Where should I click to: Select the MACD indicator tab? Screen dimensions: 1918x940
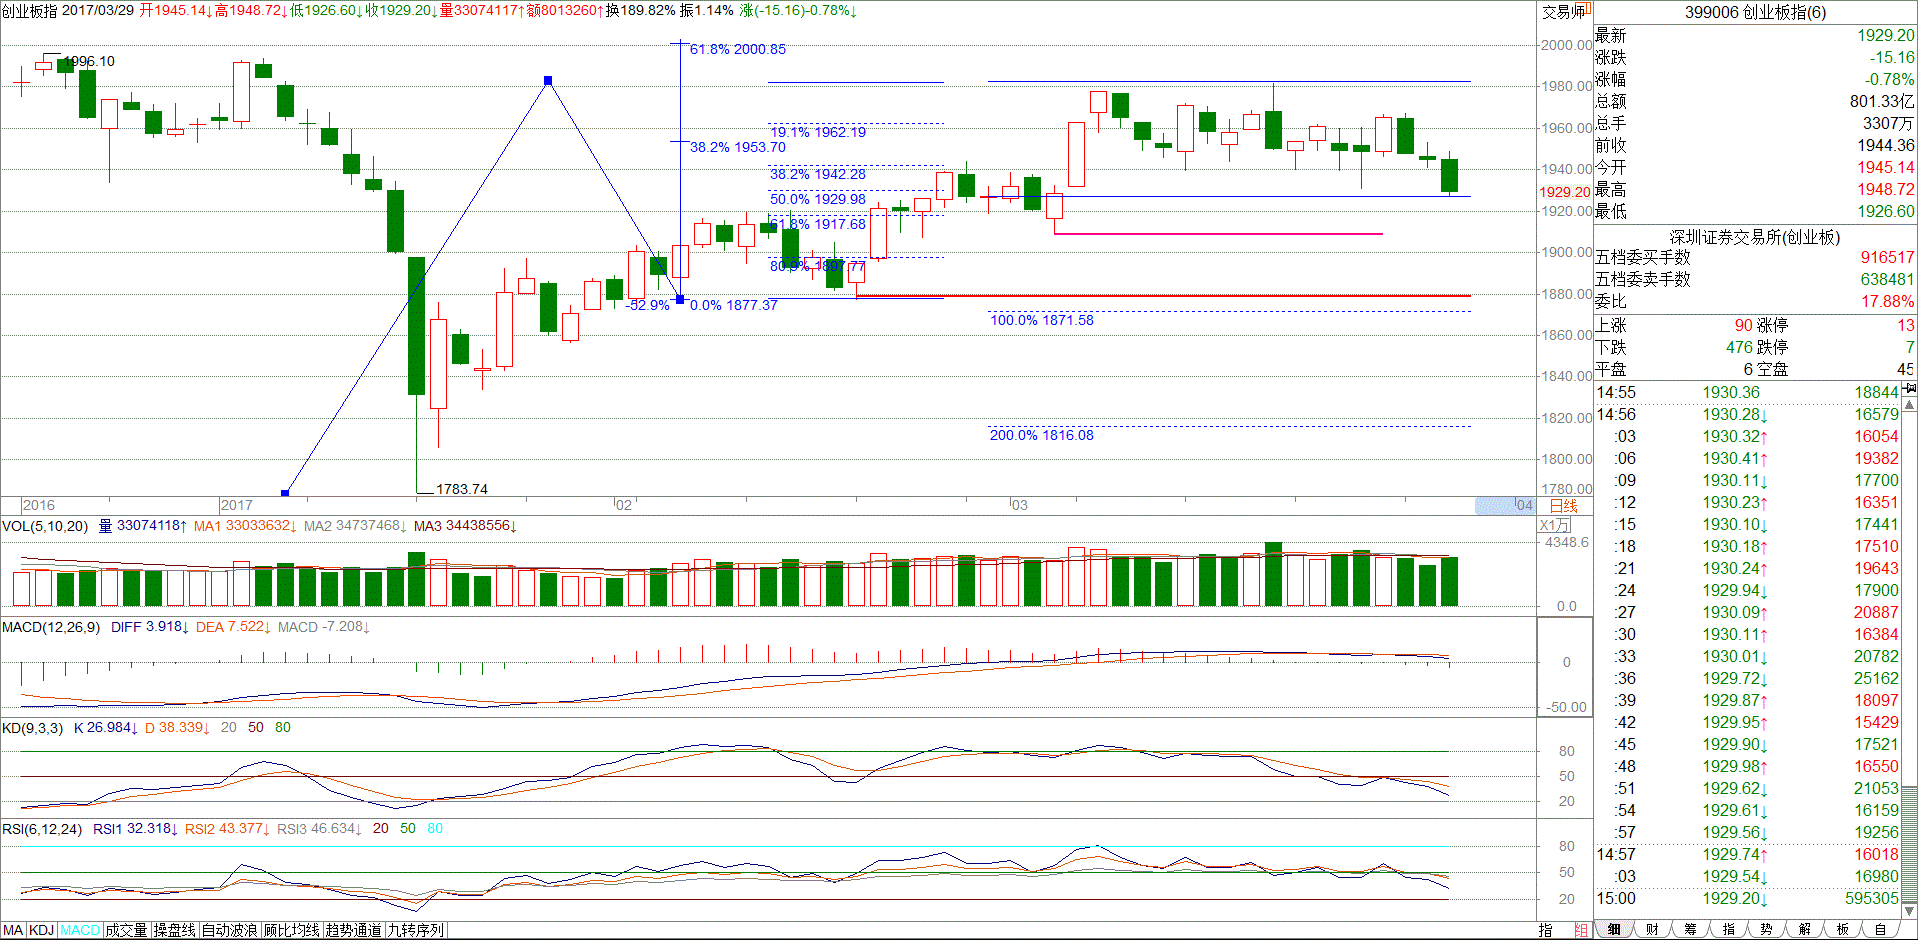point(80,930)
